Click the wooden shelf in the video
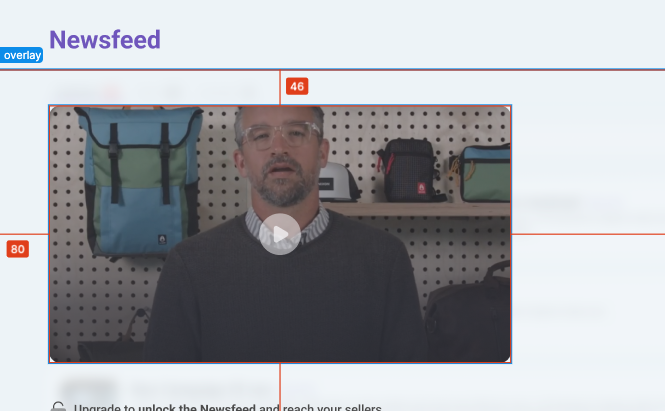665x411 pixels. [418, 209]
